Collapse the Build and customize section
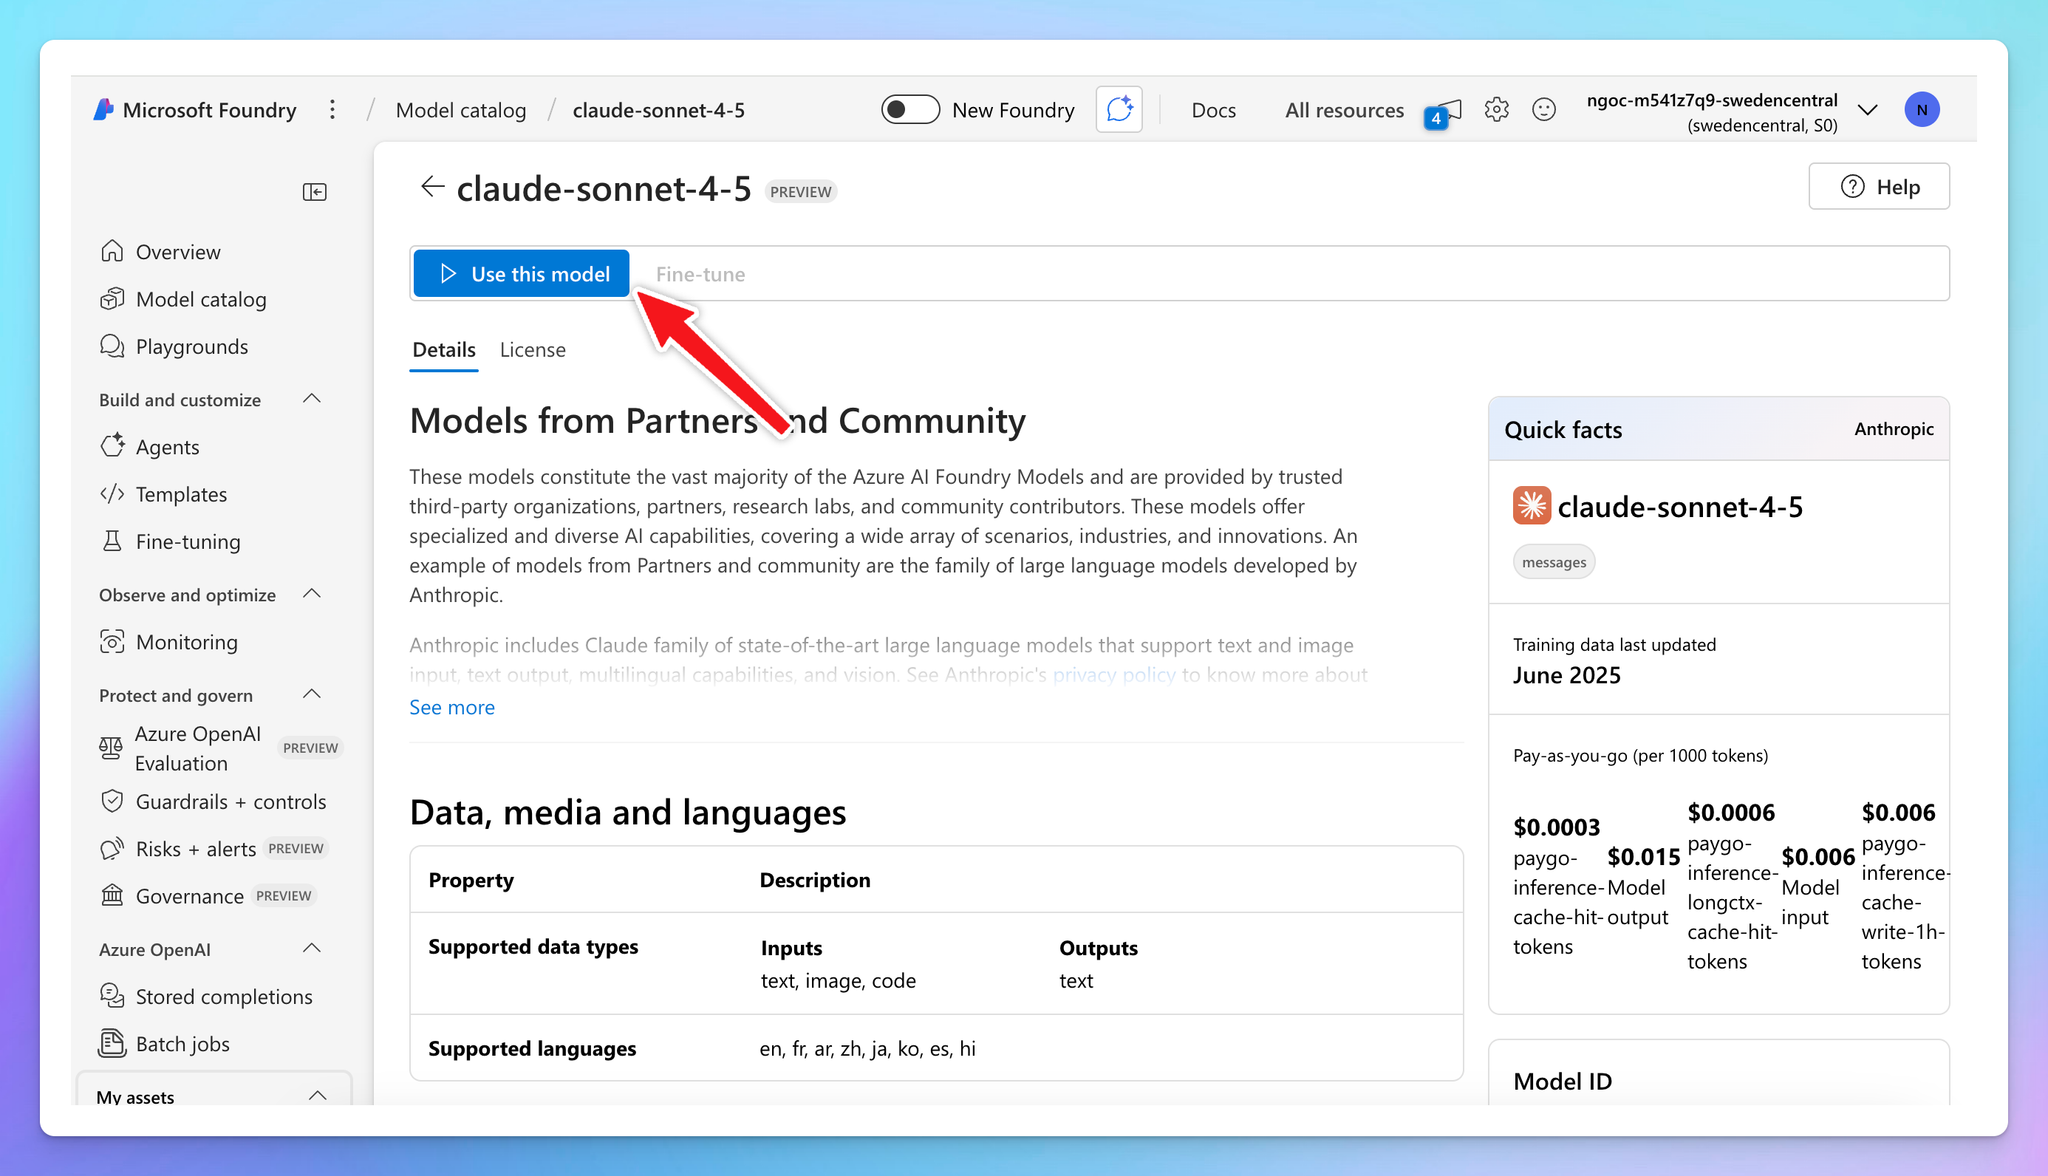Image resolution: width=2048 pixels, height=1176 pixels. (312, 399)
